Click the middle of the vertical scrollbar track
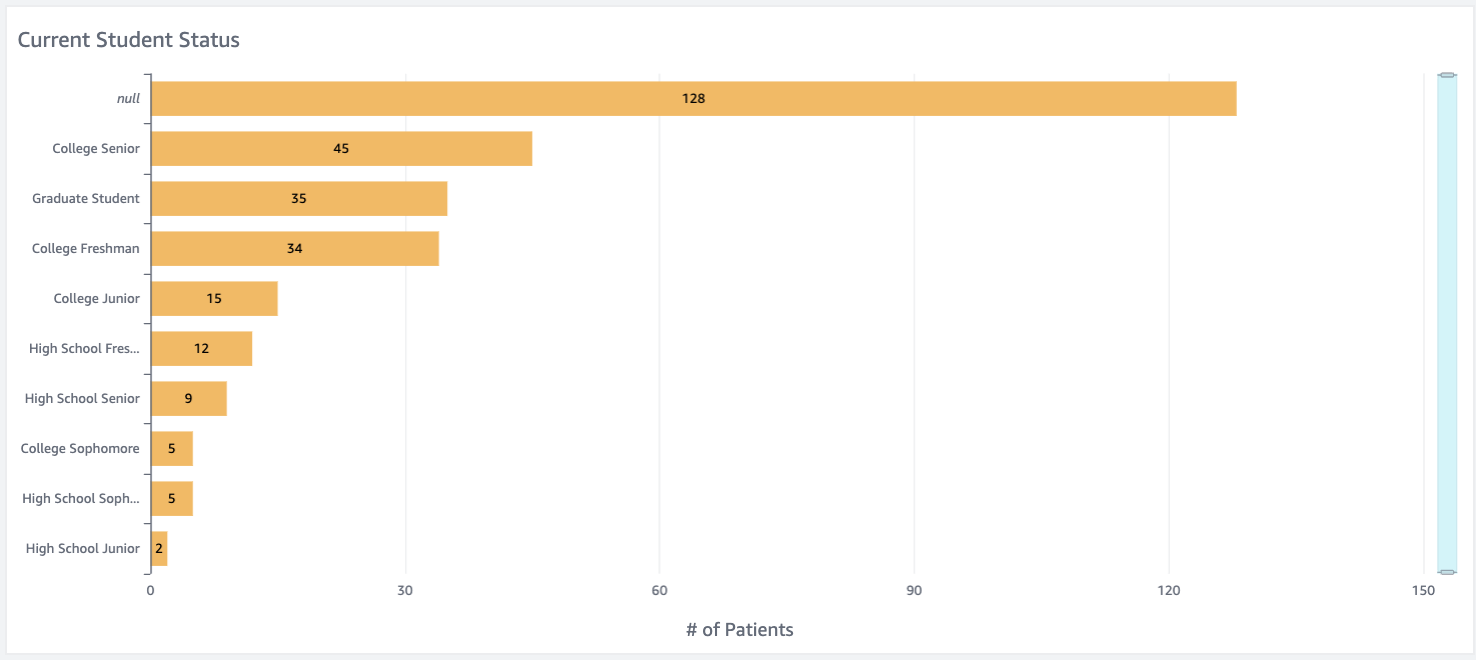1476x660 pixels. point(1447,323)
